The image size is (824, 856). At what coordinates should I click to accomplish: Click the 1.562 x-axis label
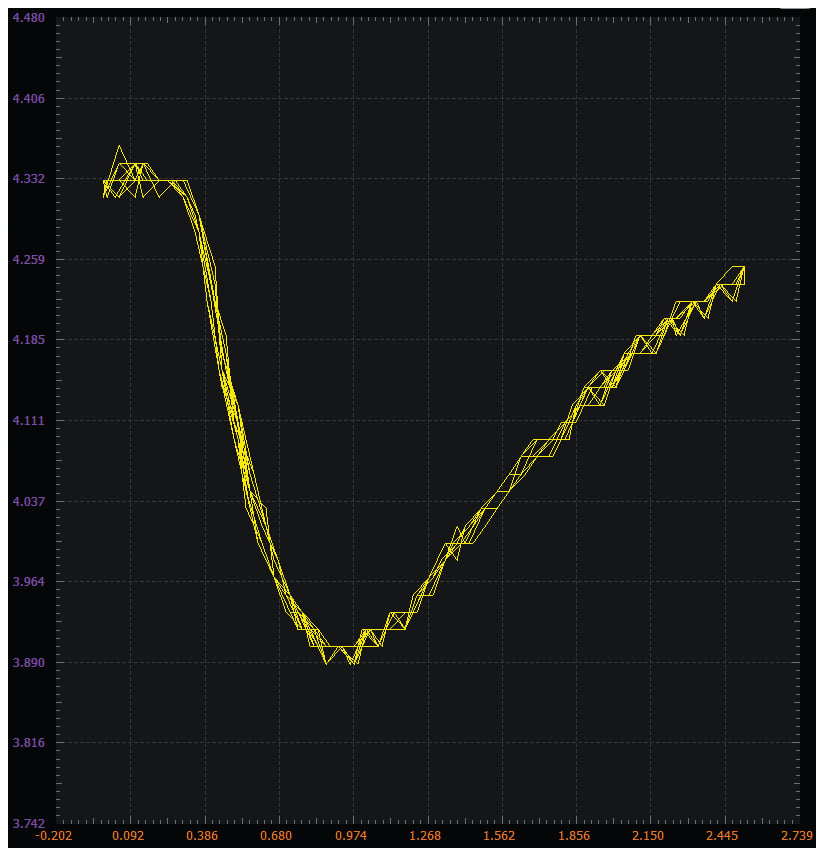coord(500,836)
